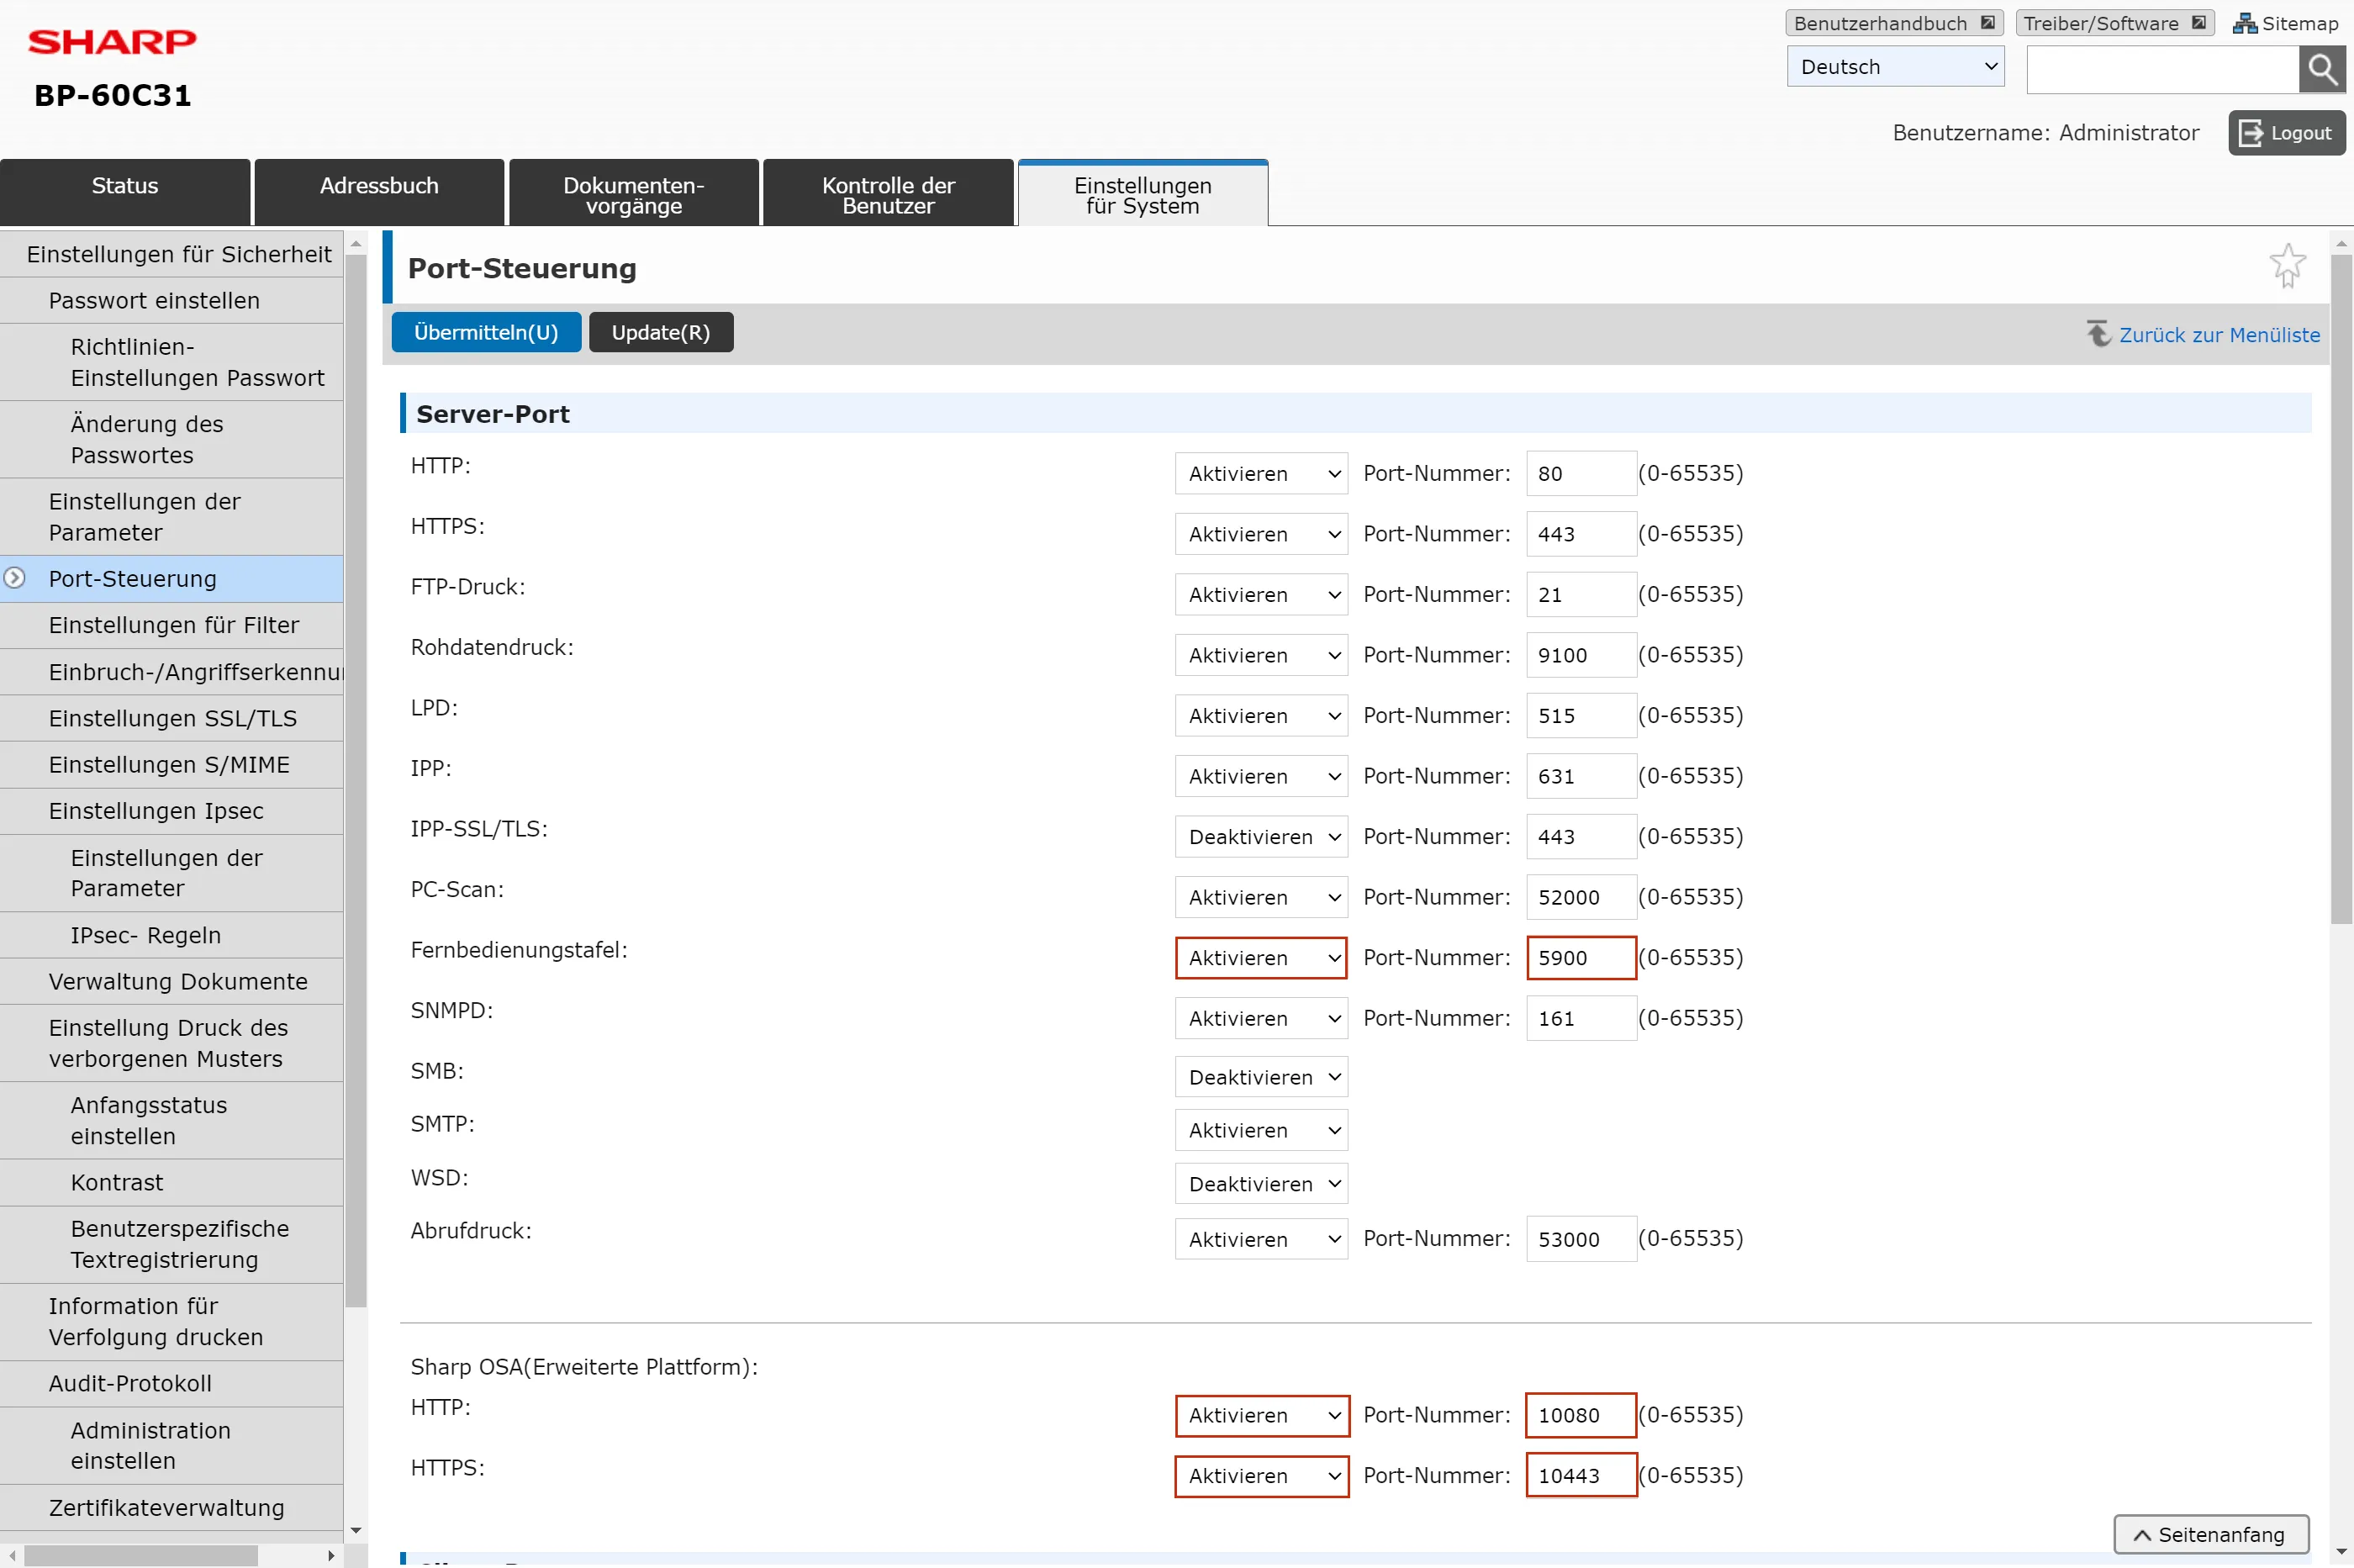Image resolution: width=2354 pixels, height=1568 pixels.
Task: Open SMB Deaktivieren dropdown
Action: point(1261,1077)
